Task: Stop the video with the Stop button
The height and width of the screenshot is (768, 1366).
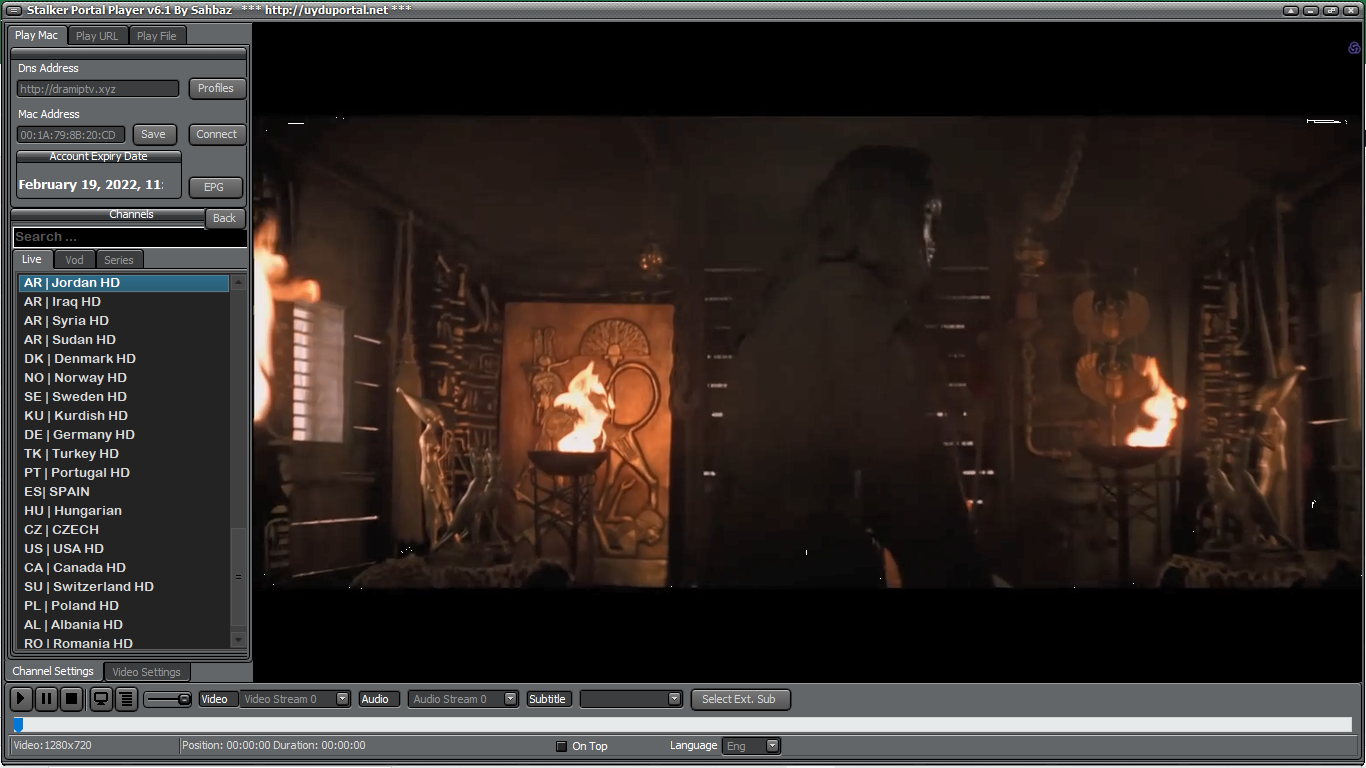Action: [71, 699]
